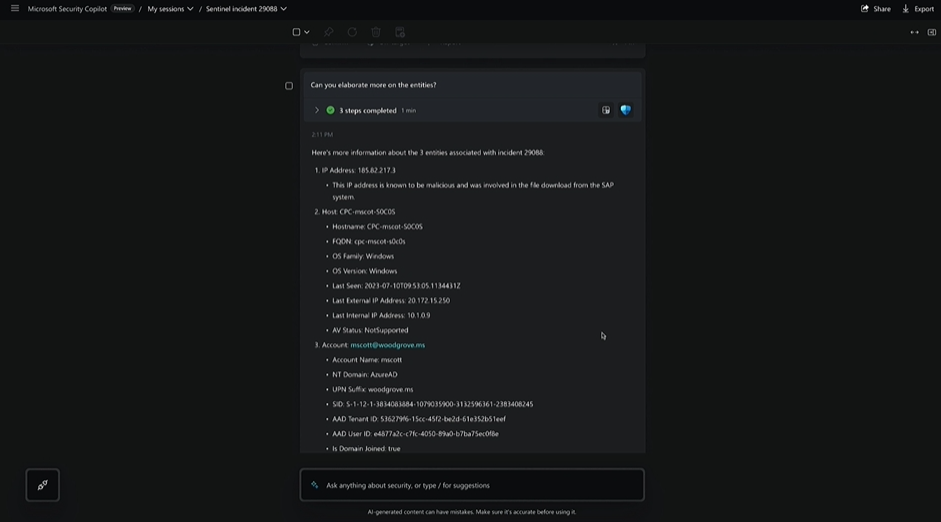
Task: Open the dropdown arrow beside the select-all checkbox
Action: tap(307, 32)
